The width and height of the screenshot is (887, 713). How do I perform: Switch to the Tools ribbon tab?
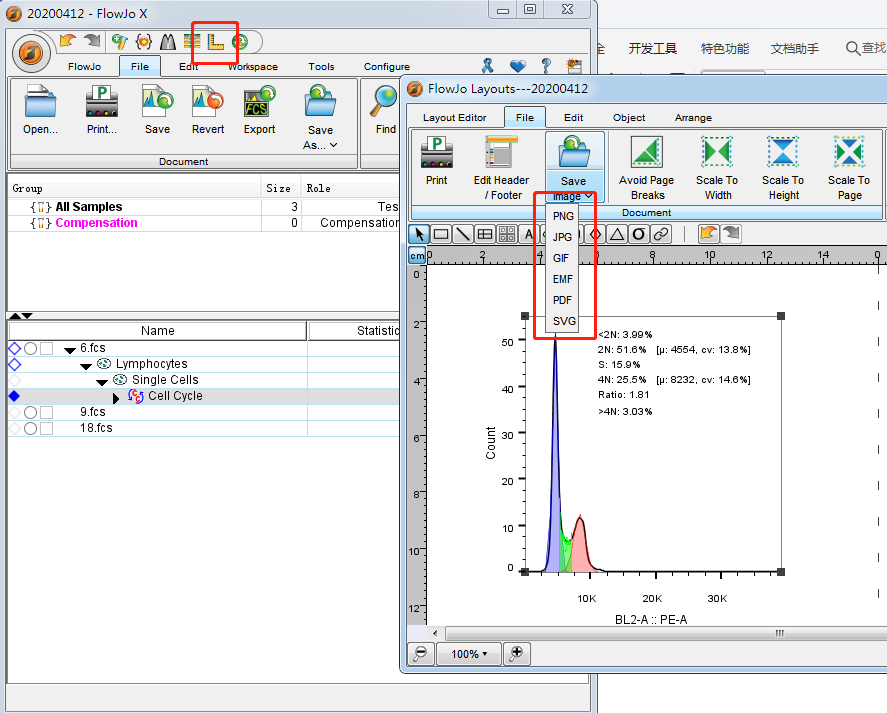point(321,67)
